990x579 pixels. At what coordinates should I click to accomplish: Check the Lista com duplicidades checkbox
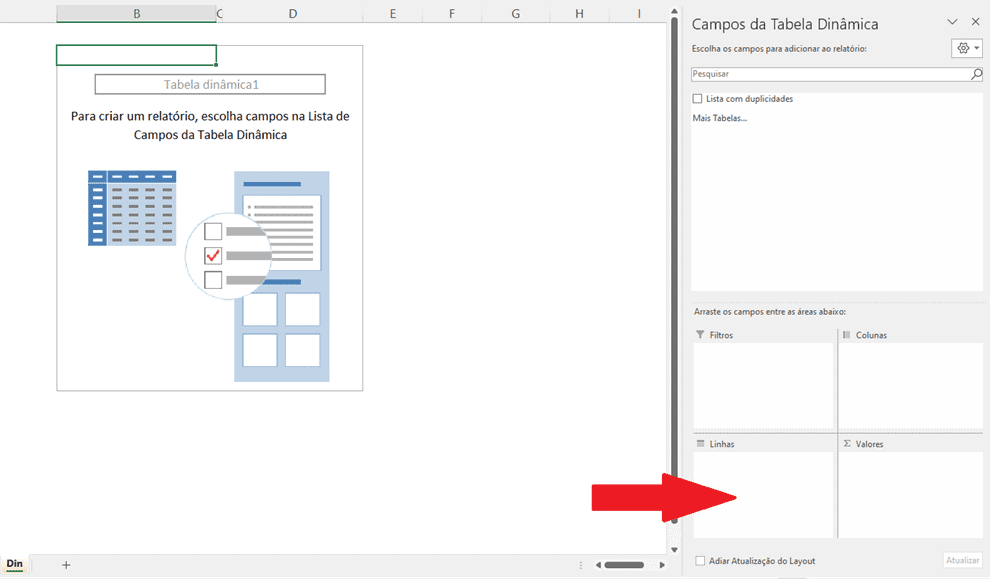pyautogui.click(x=698, y=99)
